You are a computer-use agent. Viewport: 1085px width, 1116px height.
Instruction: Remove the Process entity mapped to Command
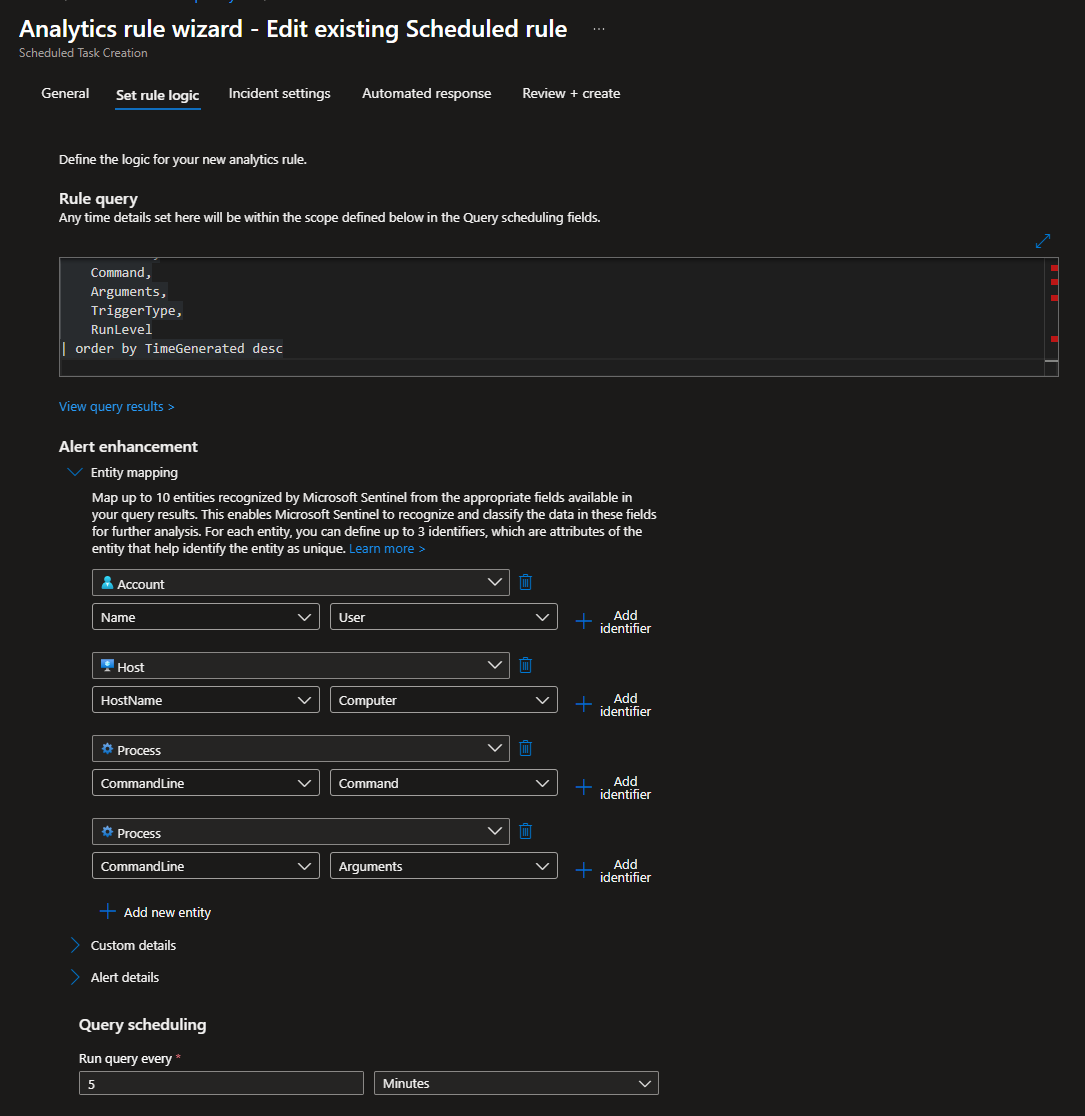click(526, 748)
